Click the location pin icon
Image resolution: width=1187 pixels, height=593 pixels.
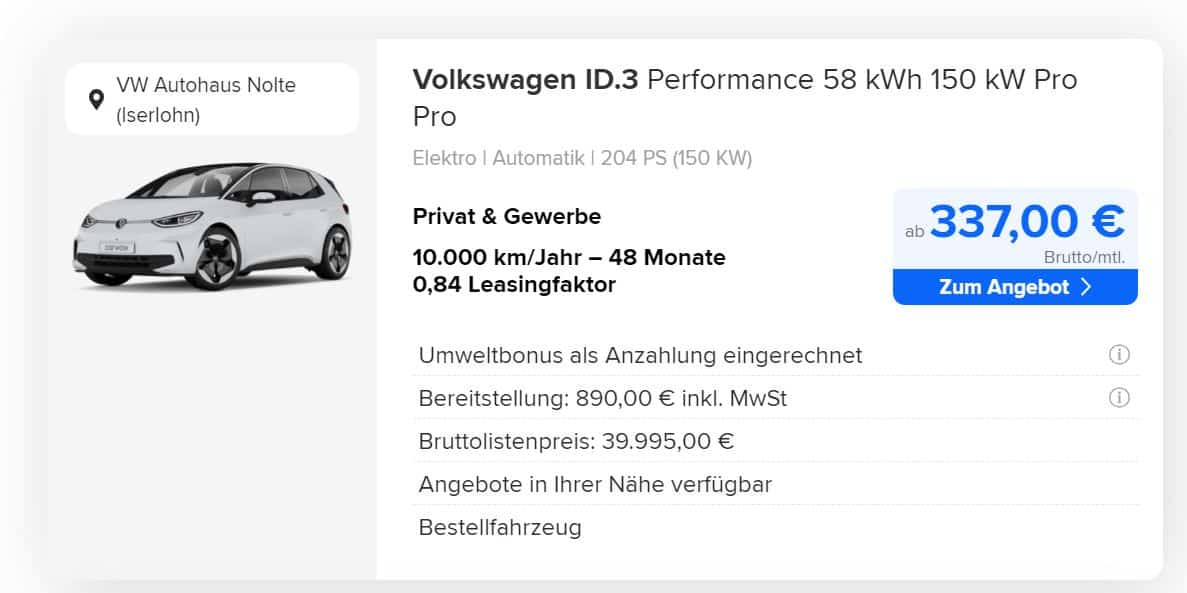pyautogui.click(x=96, y=99)
